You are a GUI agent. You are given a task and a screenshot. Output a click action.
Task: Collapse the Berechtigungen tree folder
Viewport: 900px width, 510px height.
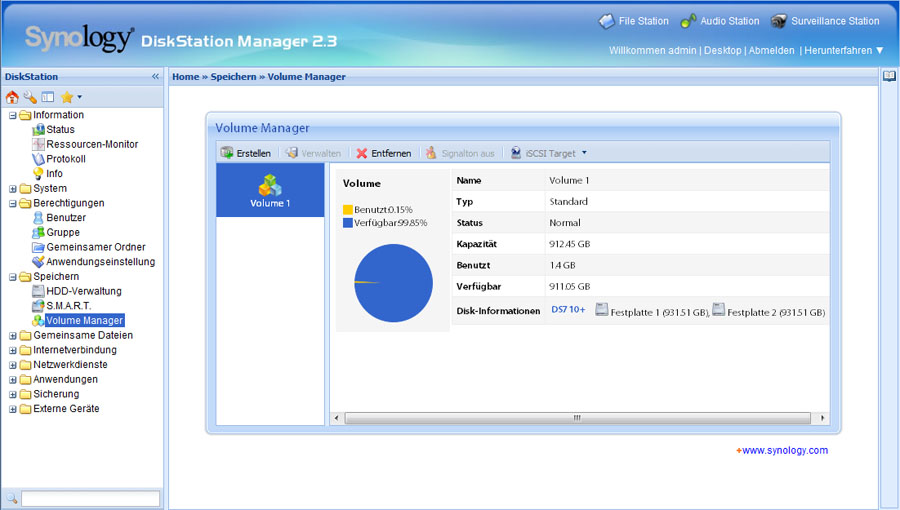pyautogui.click(x=13, y=204)
